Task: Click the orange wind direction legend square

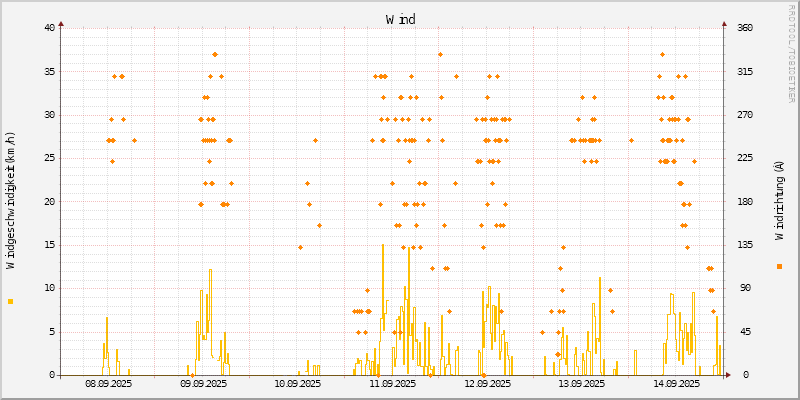Action: coord(779,266)
